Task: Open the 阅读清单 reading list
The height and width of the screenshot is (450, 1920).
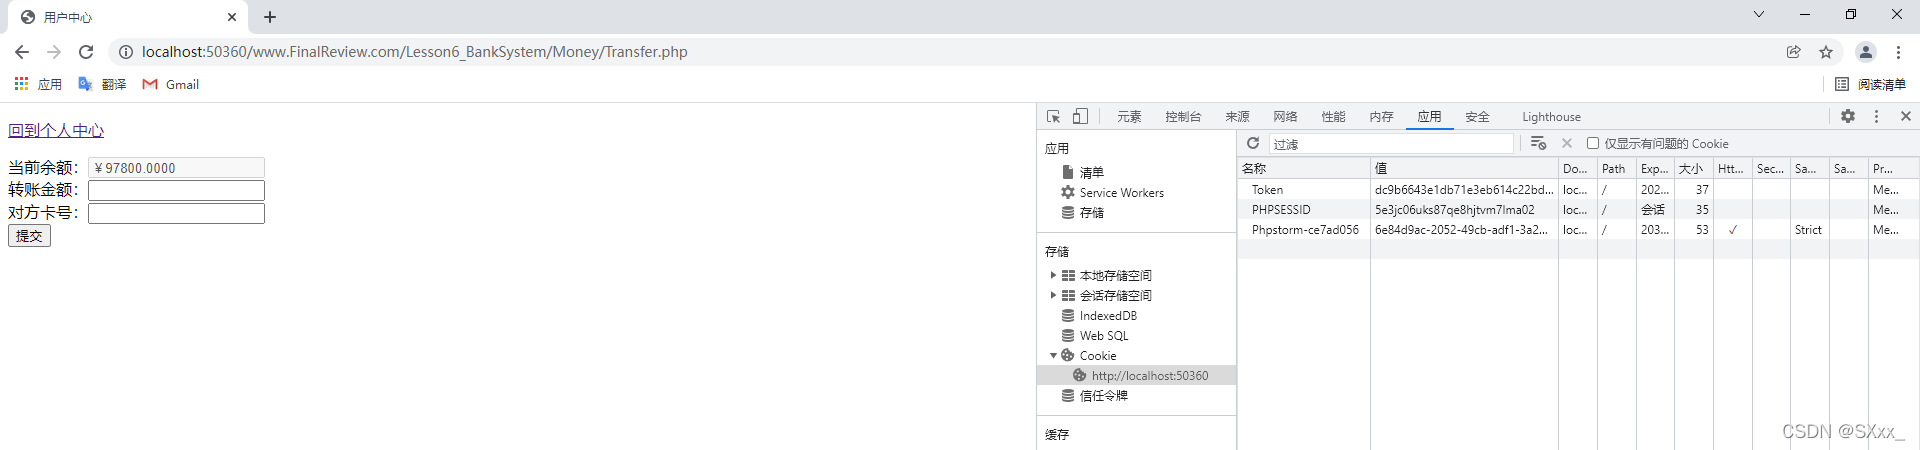Action: click(x=1871, y=84)
